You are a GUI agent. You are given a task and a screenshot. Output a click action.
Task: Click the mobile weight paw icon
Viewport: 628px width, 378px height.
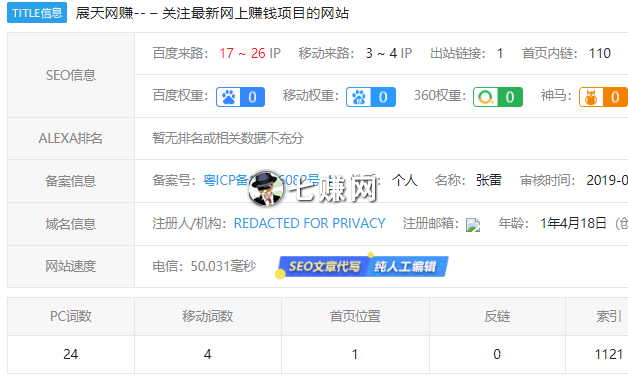[358, 97]
